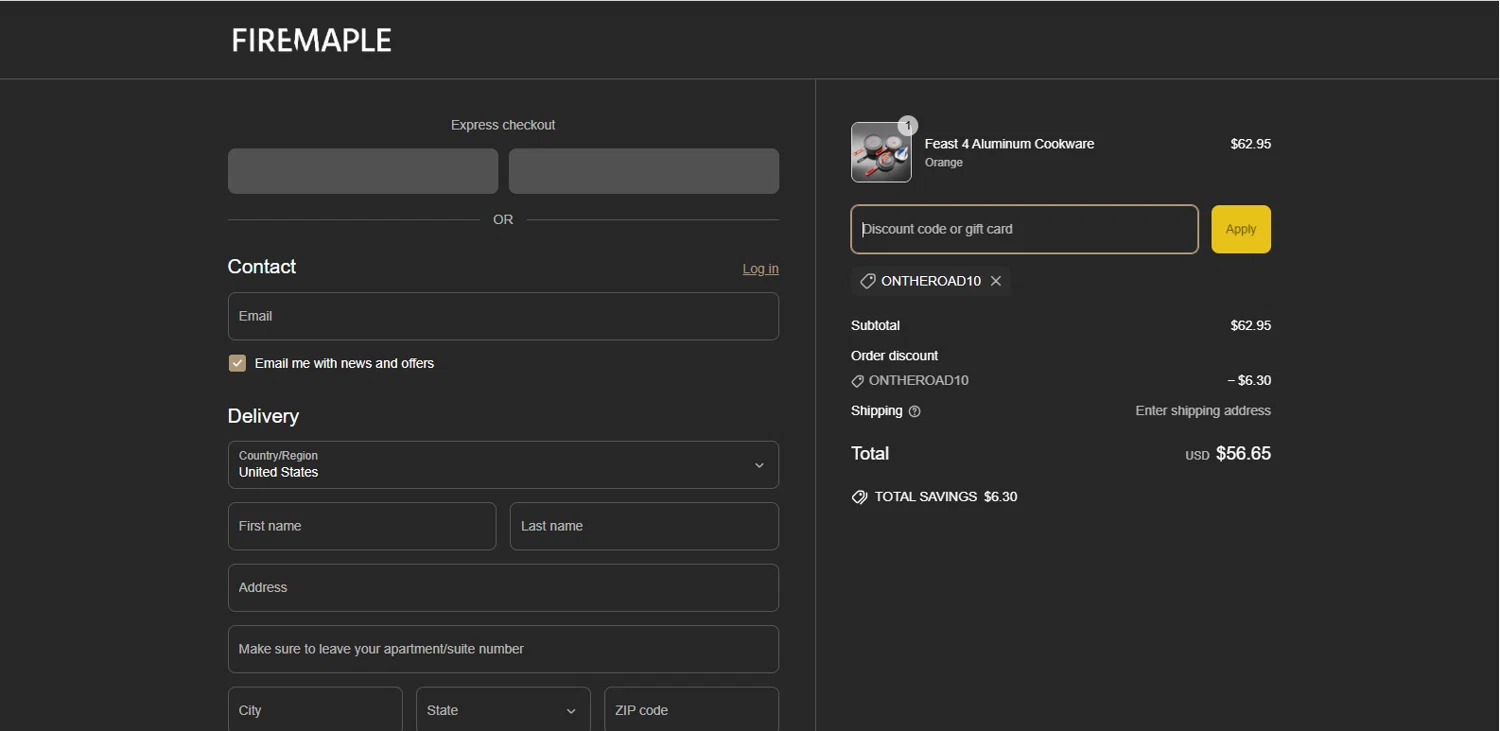Remove the applied ONTHEROAD10 discount chip
Screen dimensions: 1500x731
tap(996, 281)
